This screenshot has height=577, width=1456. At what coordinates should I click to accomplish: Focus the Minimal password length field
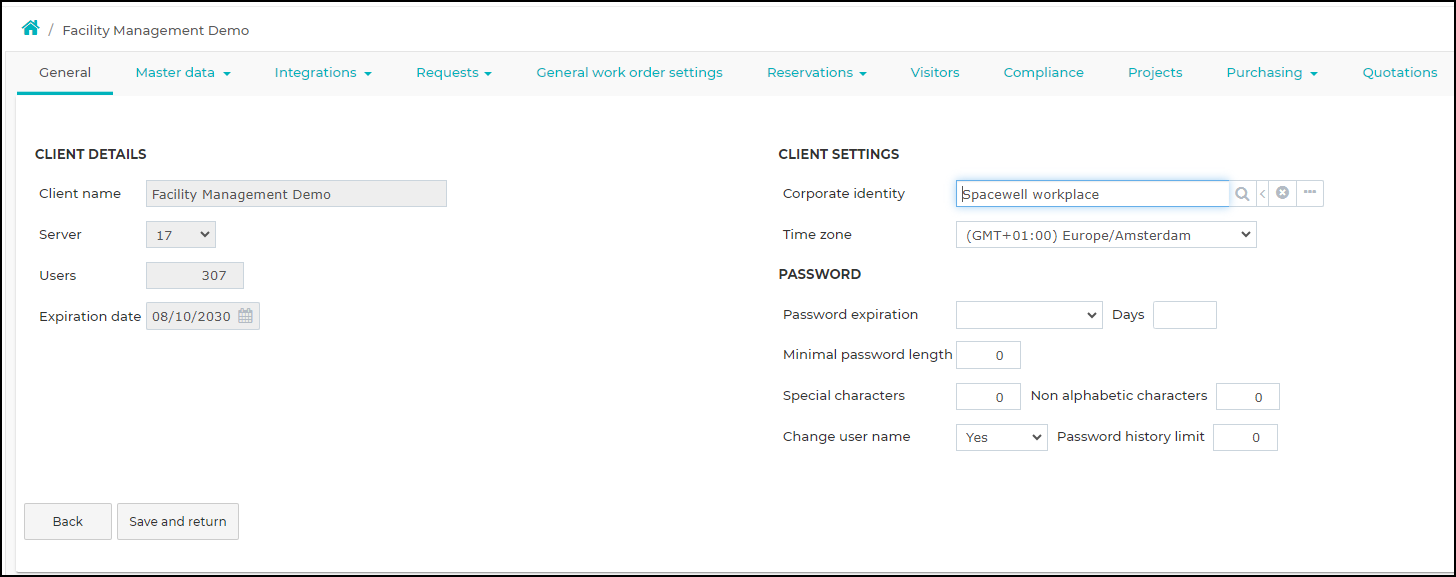[x=988, y=355]
